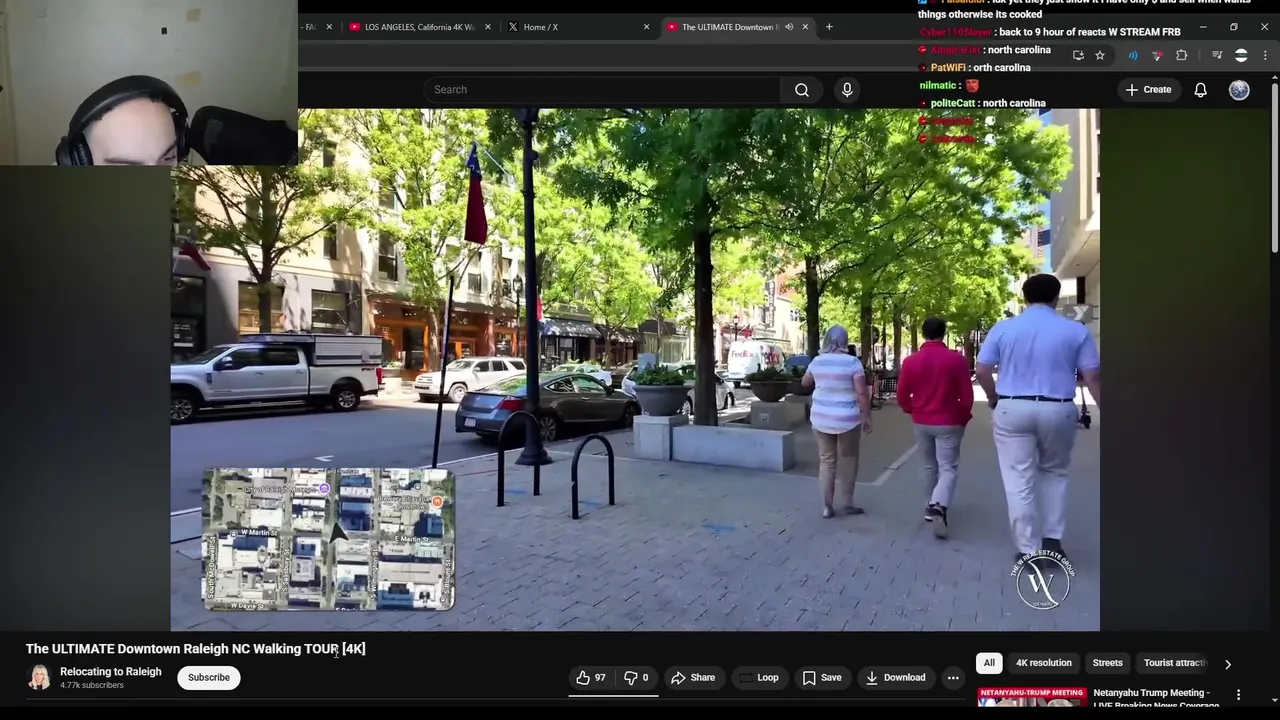Click the video title text
Image resolution: width=1280 pixels, height=720 pixels.
coord(196,649)
